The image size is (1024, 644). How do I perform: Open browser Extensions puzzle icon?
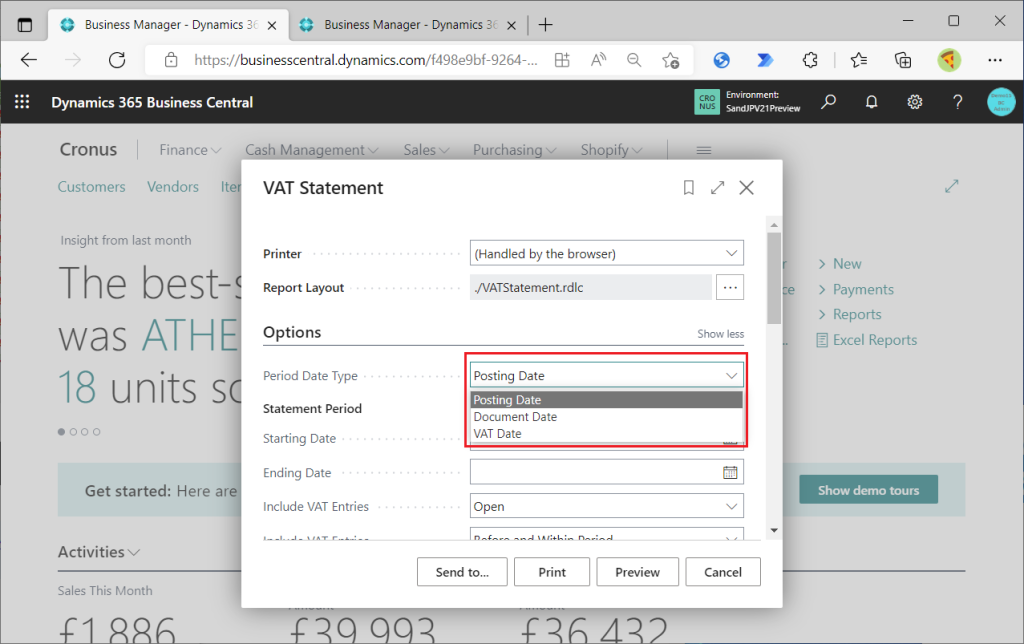coord(810,60)
